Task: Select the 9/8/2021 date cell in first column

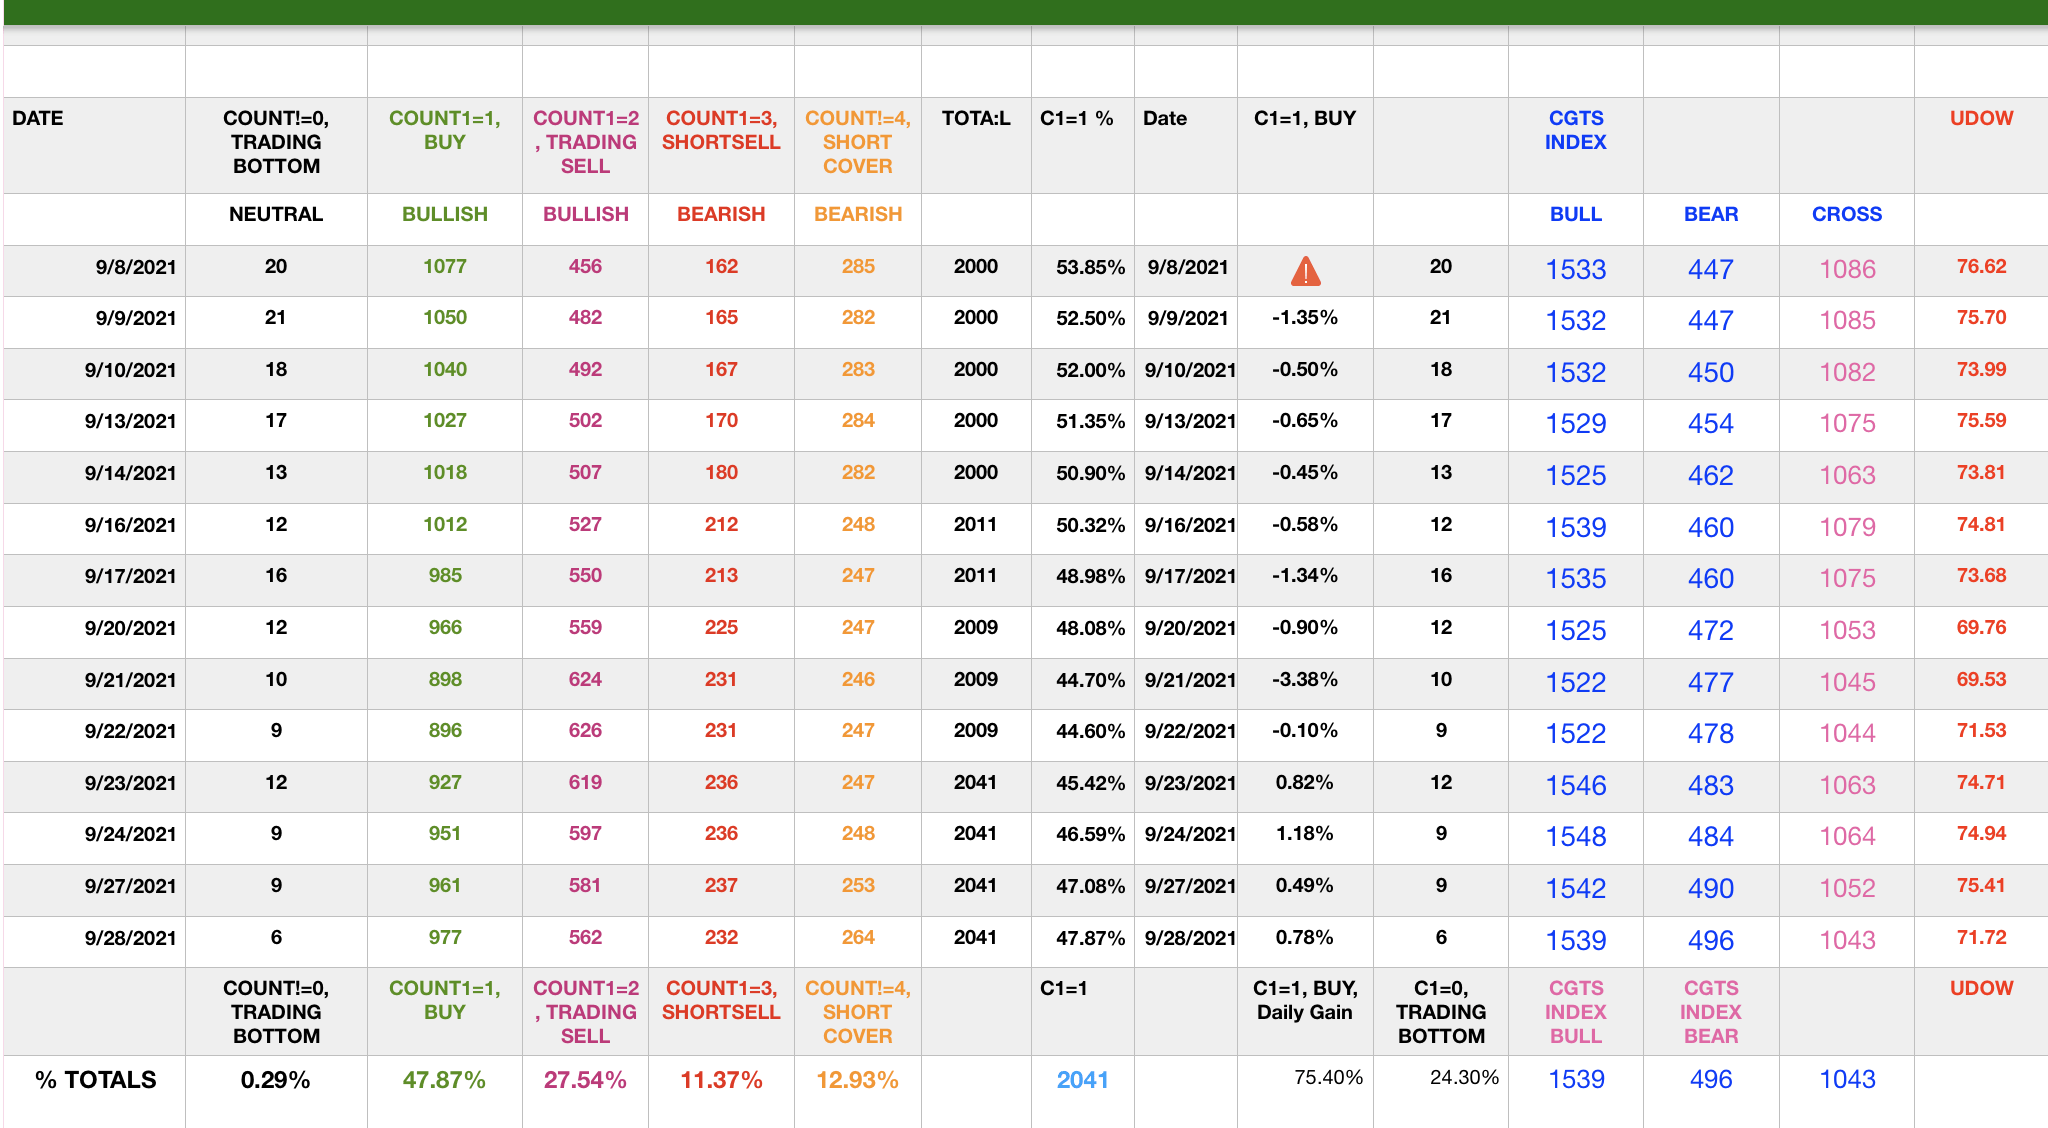Action: click(x=135, y=267)
